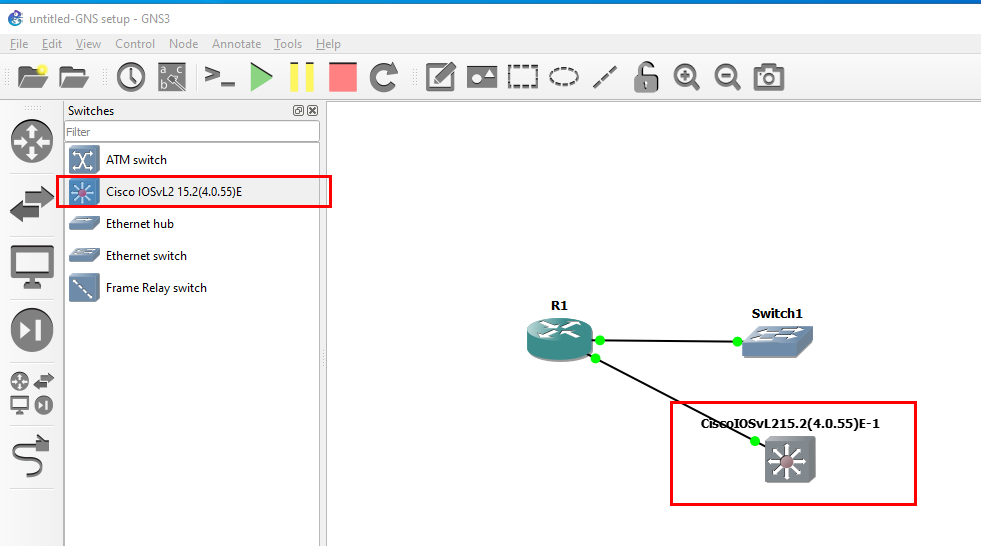This screenshot has width=981, height=546.
Task: Click the Zoom out magnifier icon
Action: [x=728, y=77]
